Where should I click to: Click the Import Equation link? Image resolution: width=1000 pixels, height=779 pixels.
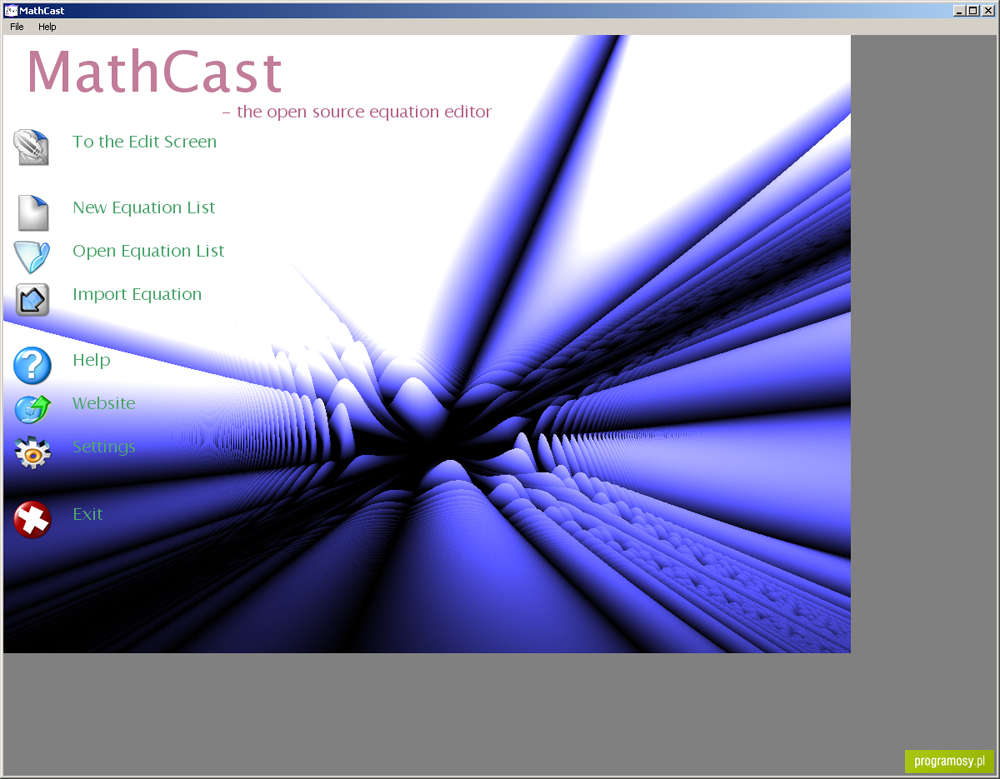coord(137,294)
